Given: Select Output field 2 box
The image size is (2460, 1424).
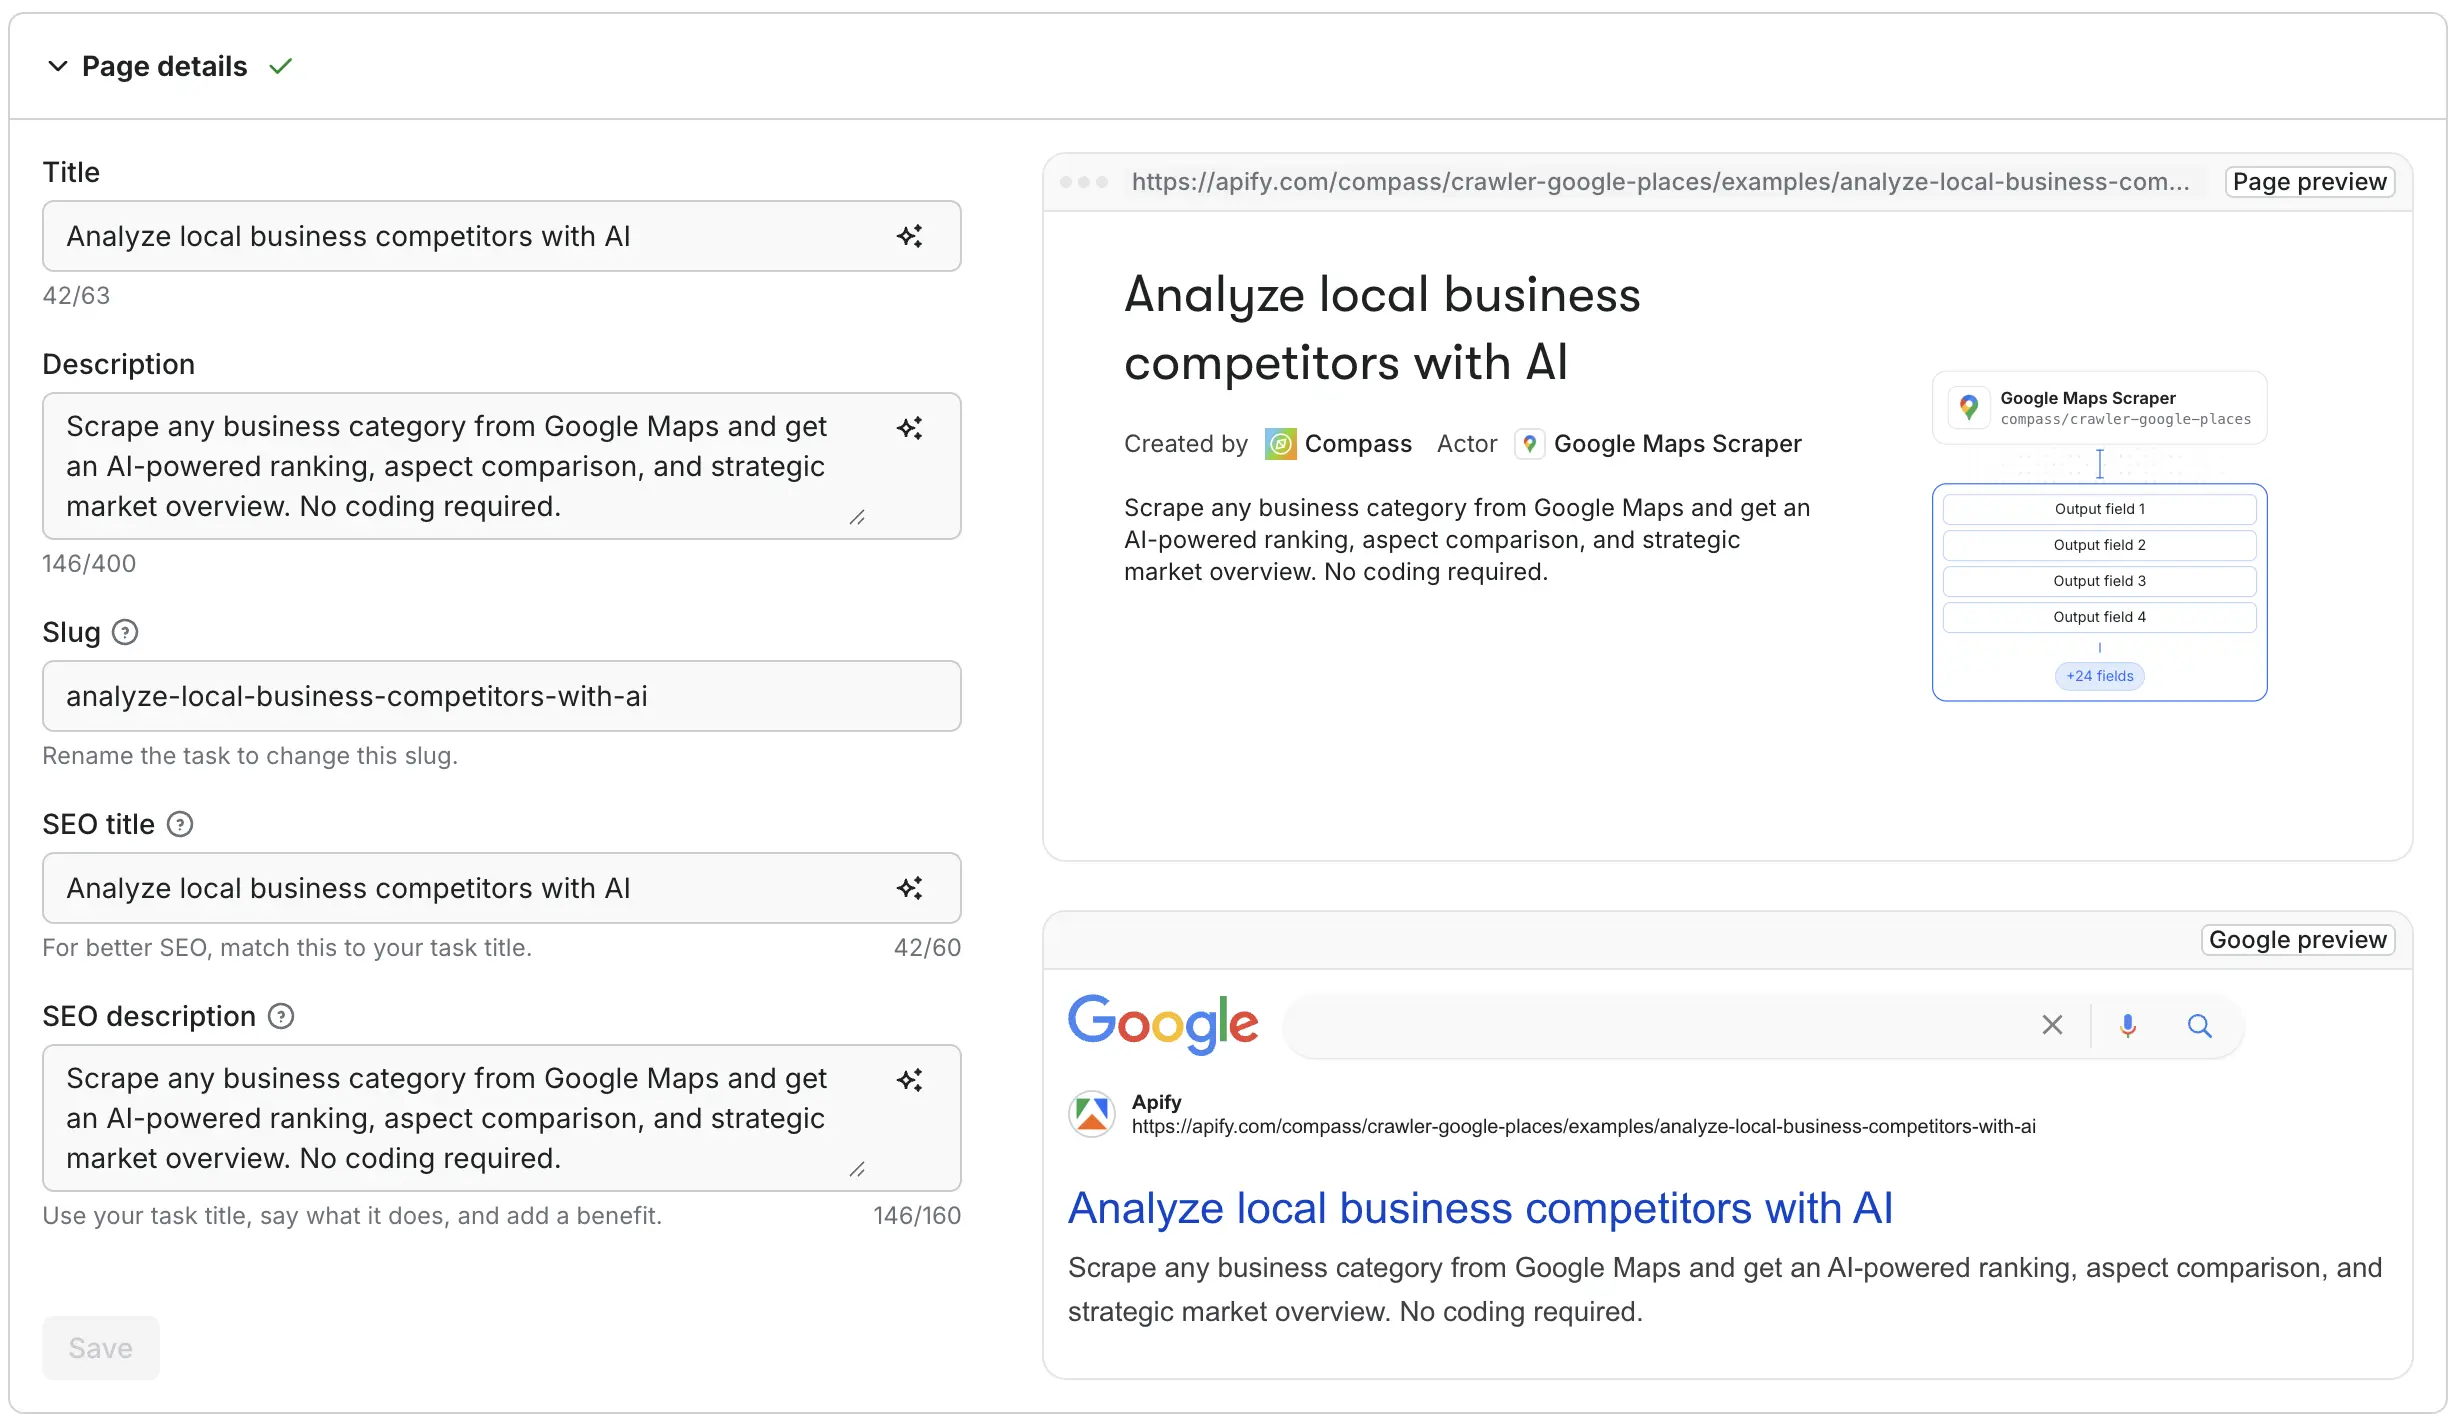Looking at the screenshot, I should [2100, 545].
